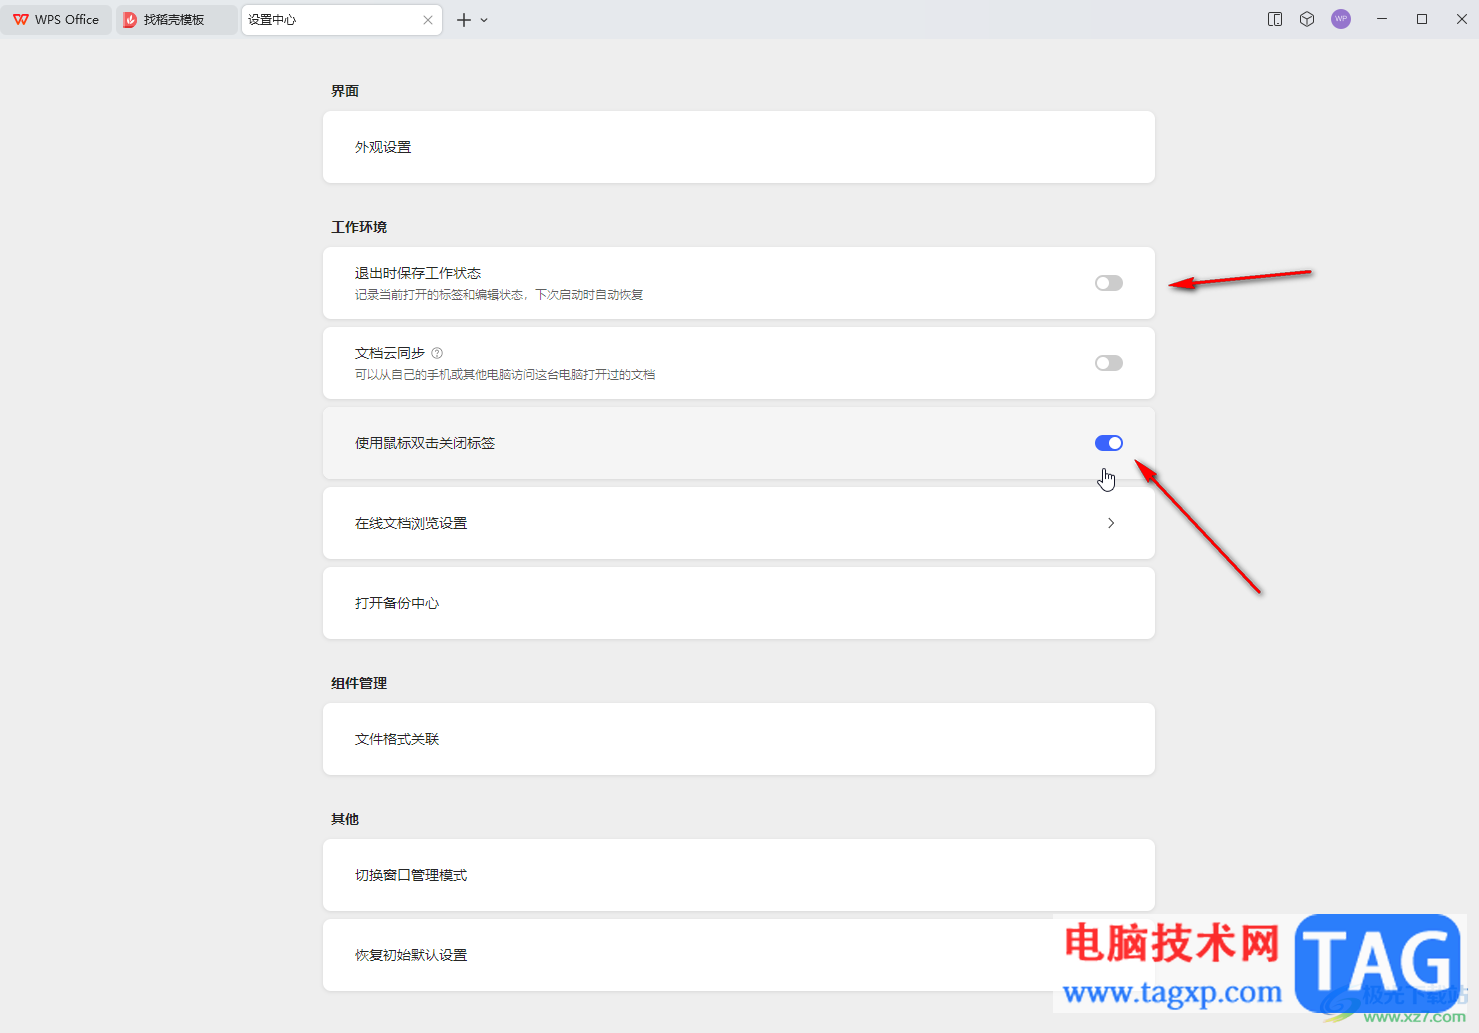The width and height of the screenshot is (1479, 1033).
Task: Close the 设置中心 tab
Action: tap(428, 20)
